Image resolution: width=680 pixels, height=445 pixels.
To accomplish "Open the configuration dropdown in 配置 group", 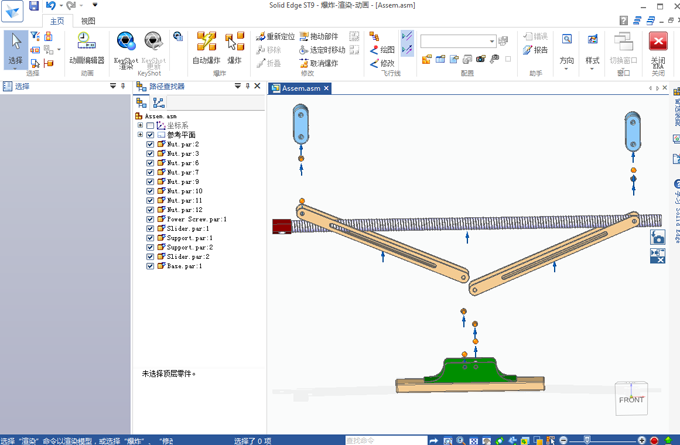I will [492, 41].
